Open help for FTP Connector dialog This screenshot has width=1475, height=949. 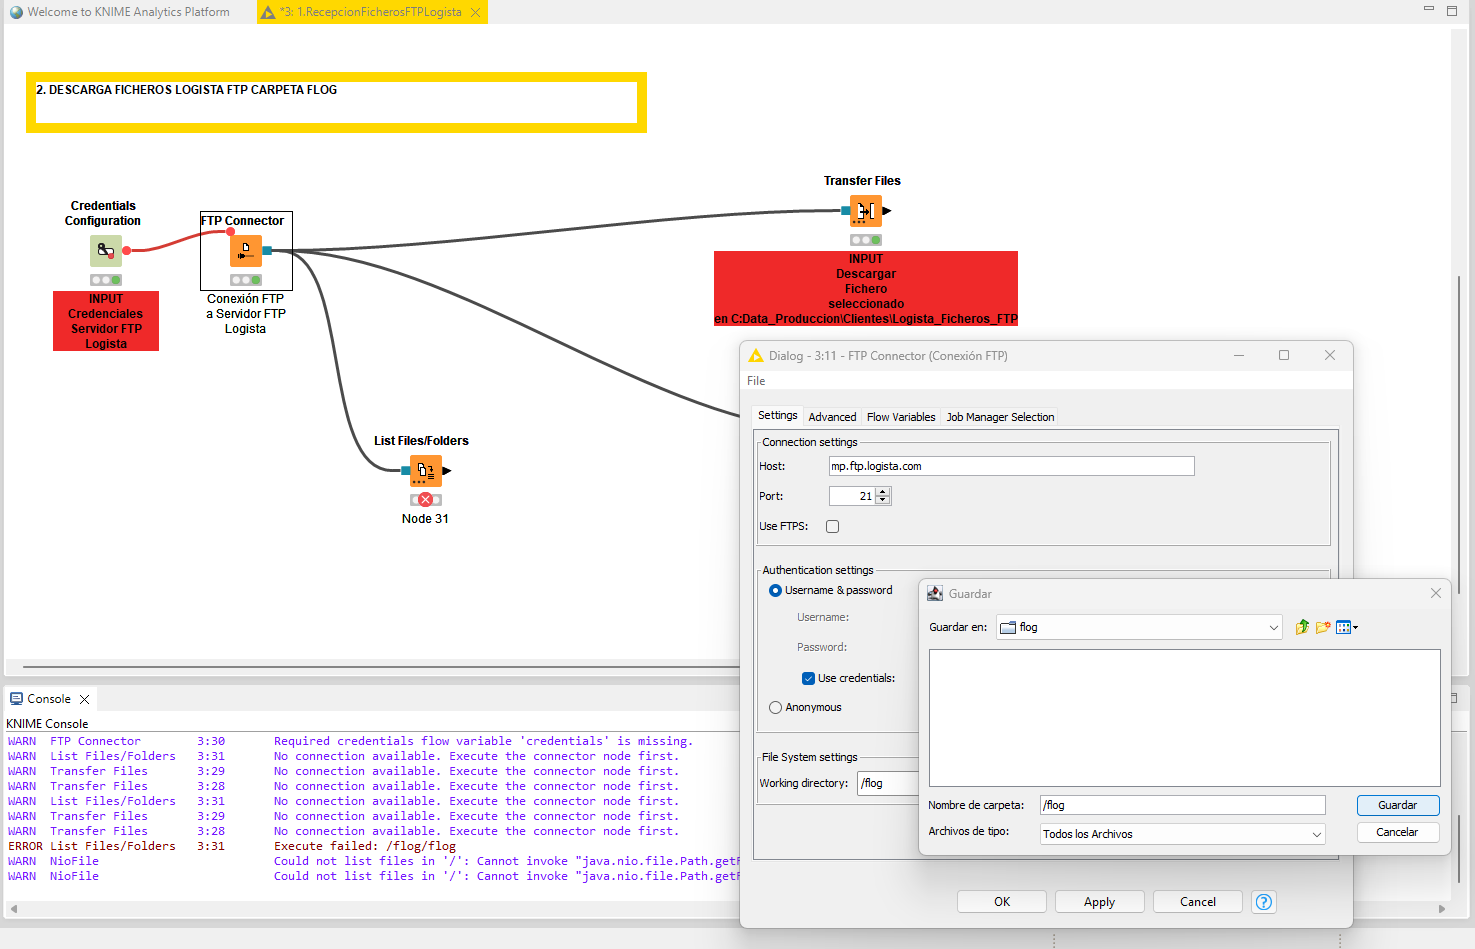(x=1264, y=902)
